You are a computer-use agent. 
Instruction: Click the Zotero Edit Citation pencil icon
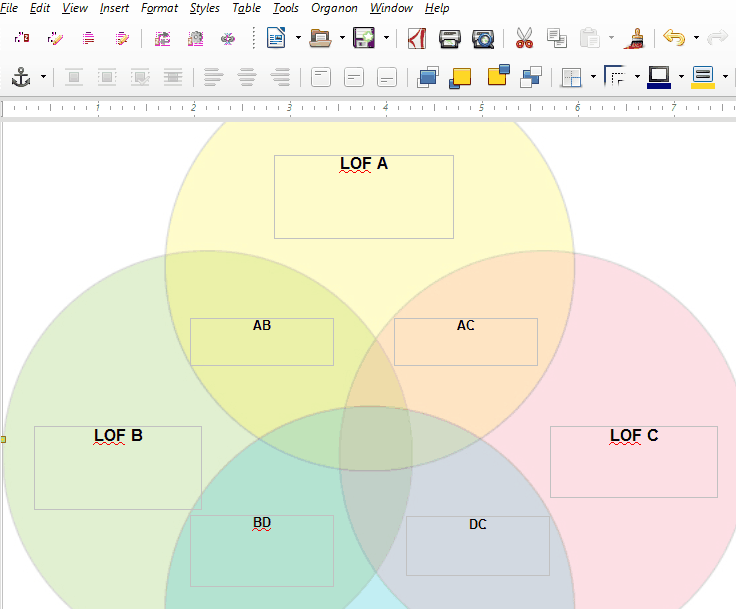click(55, 38)
